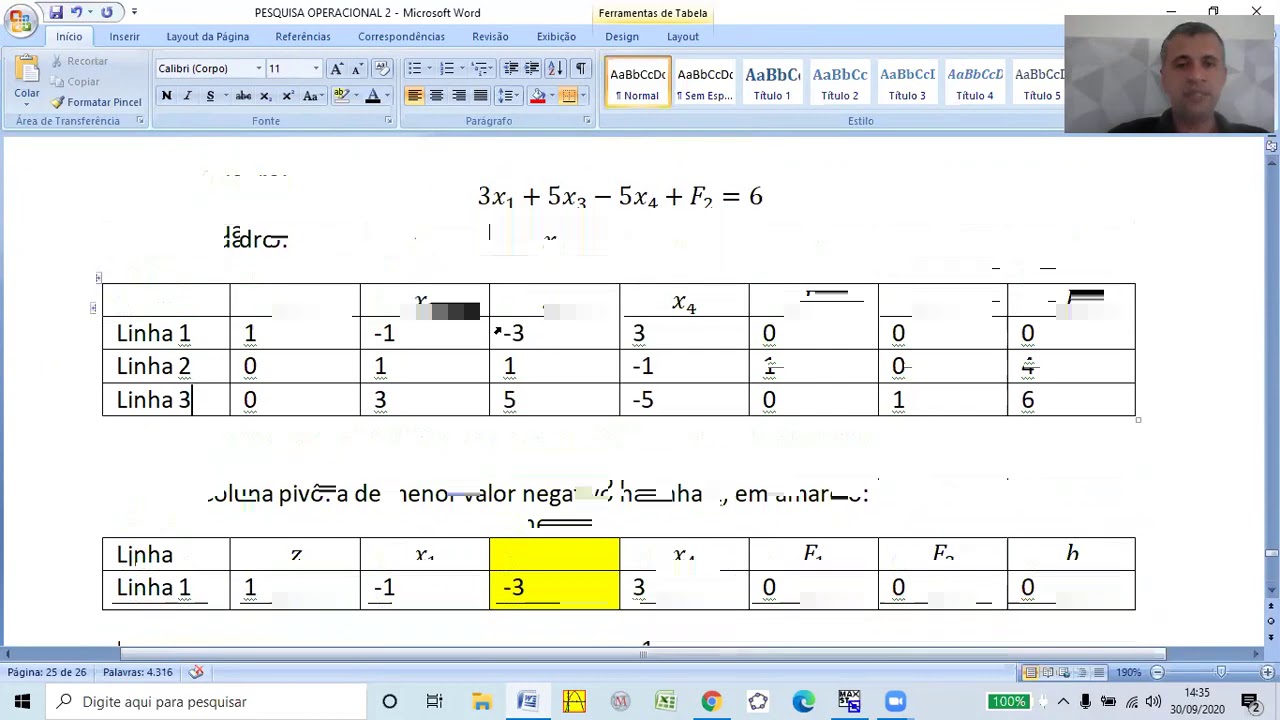Clear formatting with the eraser icon
1280x720 pixels.
tap(382, 68)
